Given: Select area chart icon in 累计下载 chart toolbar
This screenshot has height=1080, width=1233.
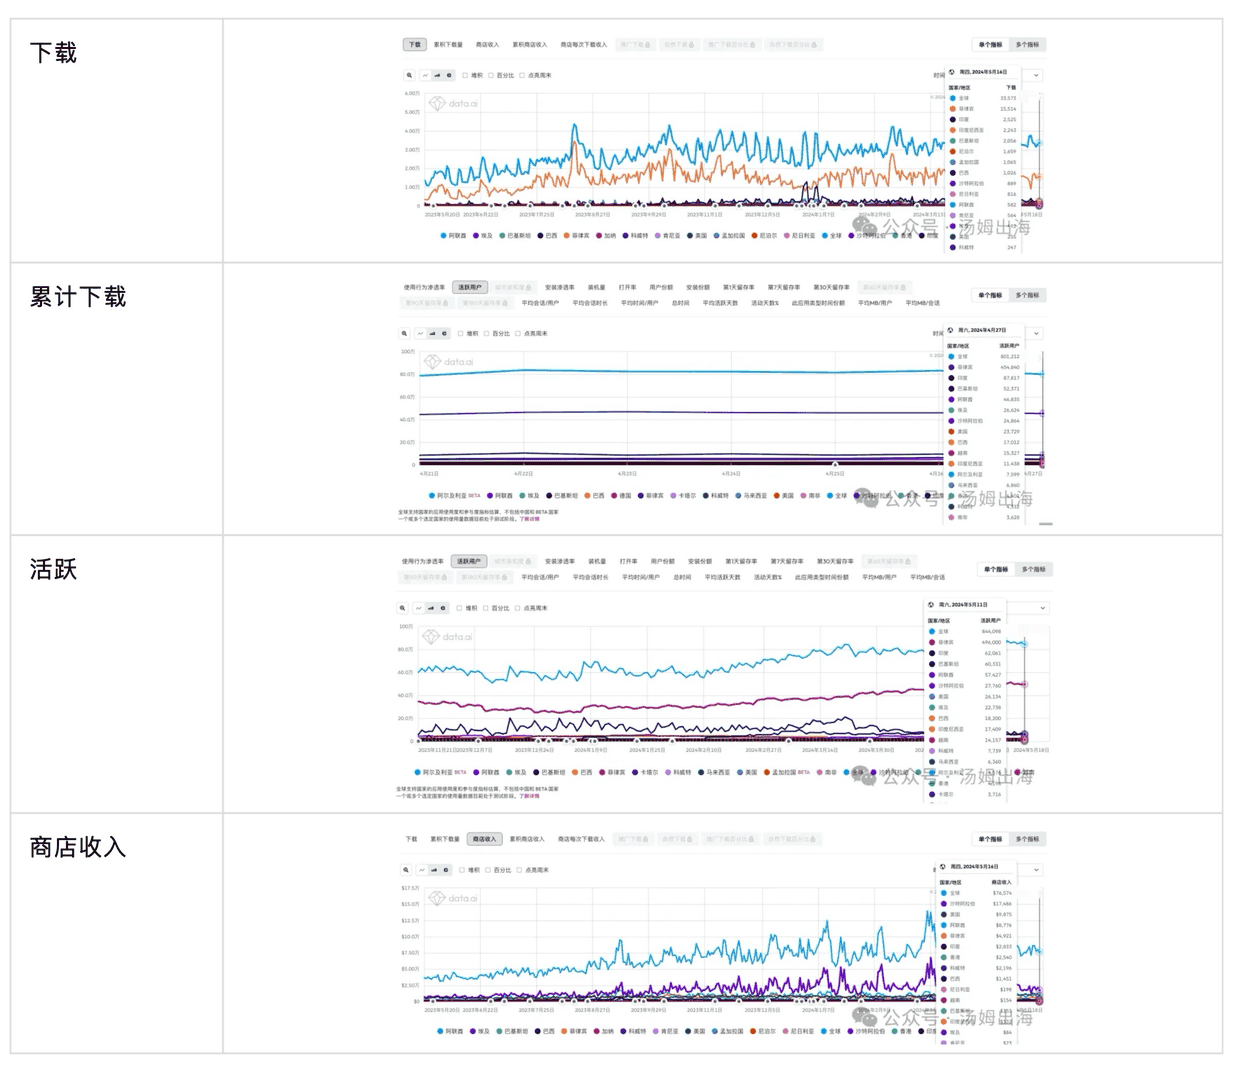Looking at the screenshot, I should point(432,334).
